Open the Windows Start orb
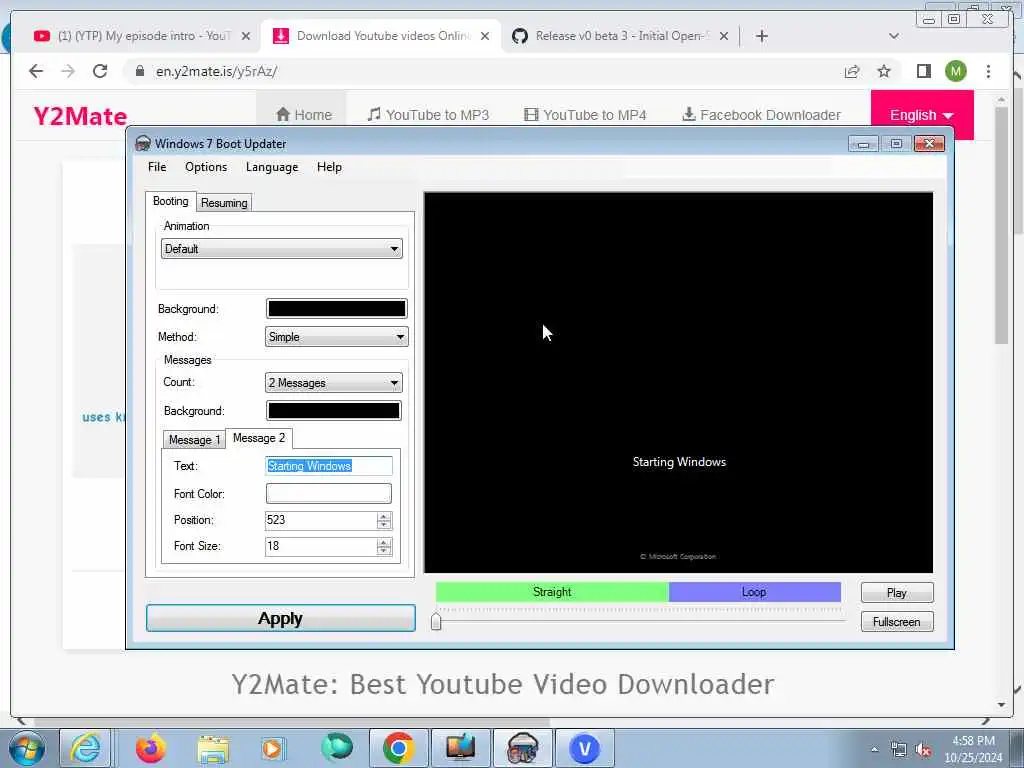This screenshot has height=768, width=1024. [x=27, y=748]
